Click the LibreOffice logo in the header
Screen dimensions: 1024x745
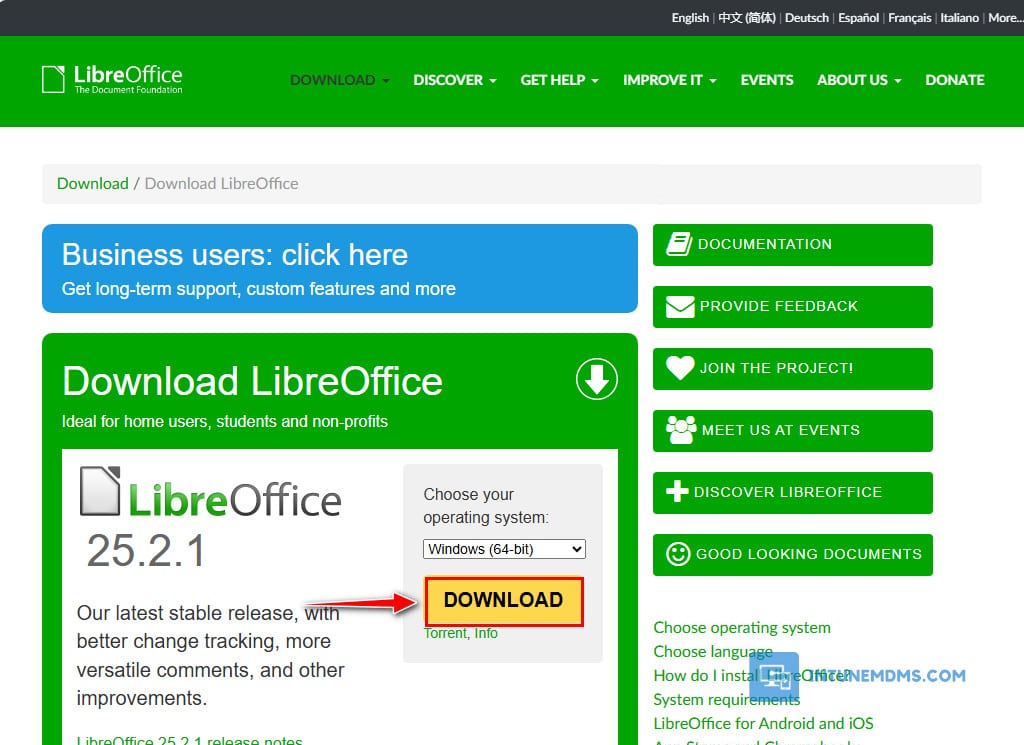[112, 80]
